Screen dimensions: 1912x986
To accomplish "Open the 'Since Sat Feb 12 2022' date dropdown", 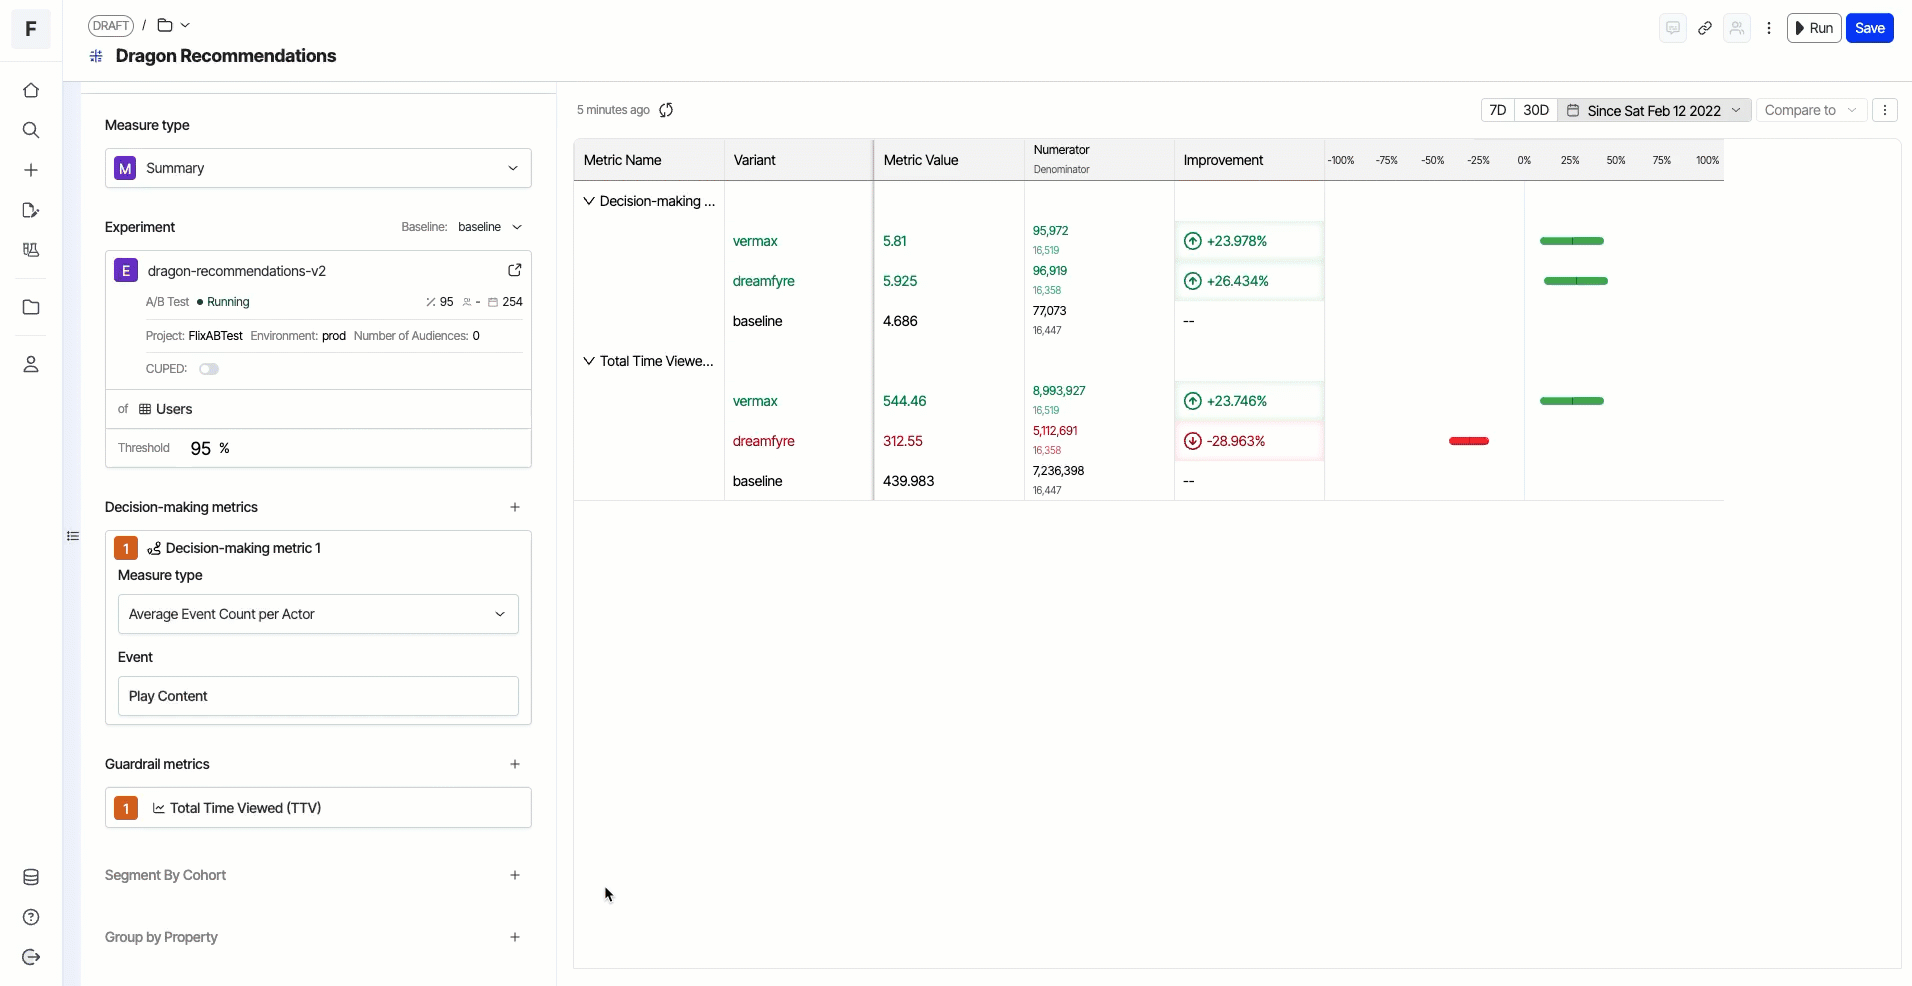I will [1654, 110].
